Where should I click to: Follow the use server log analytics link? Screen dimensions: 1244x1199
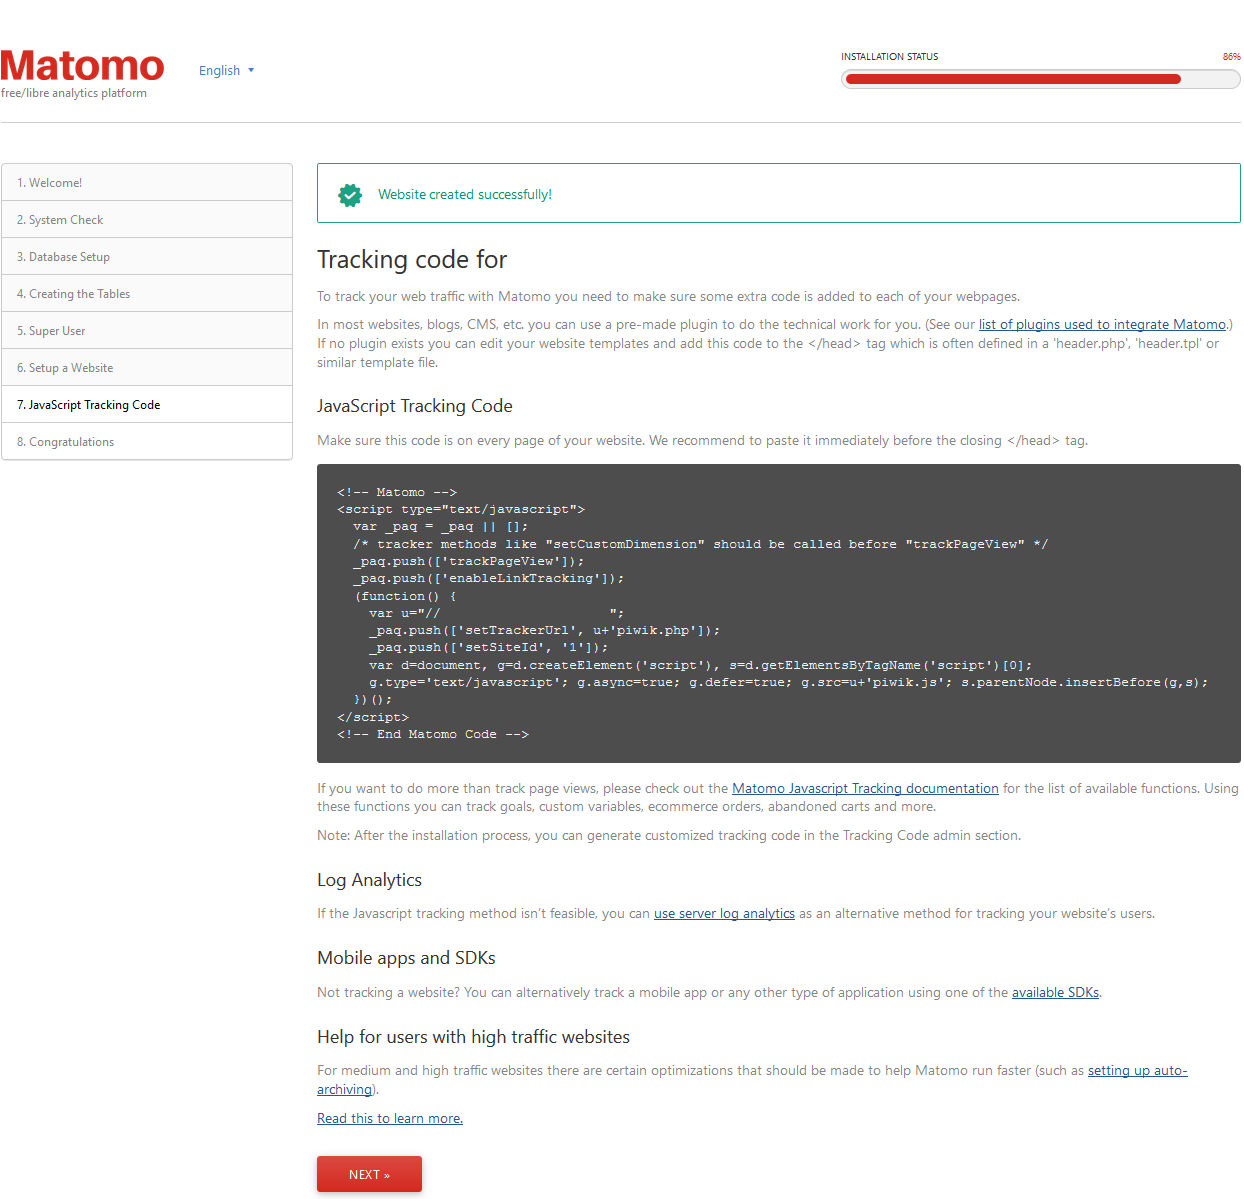pos(724,914)
